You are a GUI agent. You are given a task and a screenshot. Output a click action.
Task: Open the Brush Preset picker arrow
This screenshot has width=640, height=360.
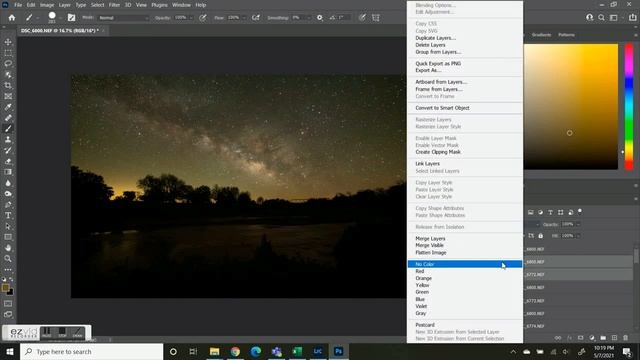60,18
